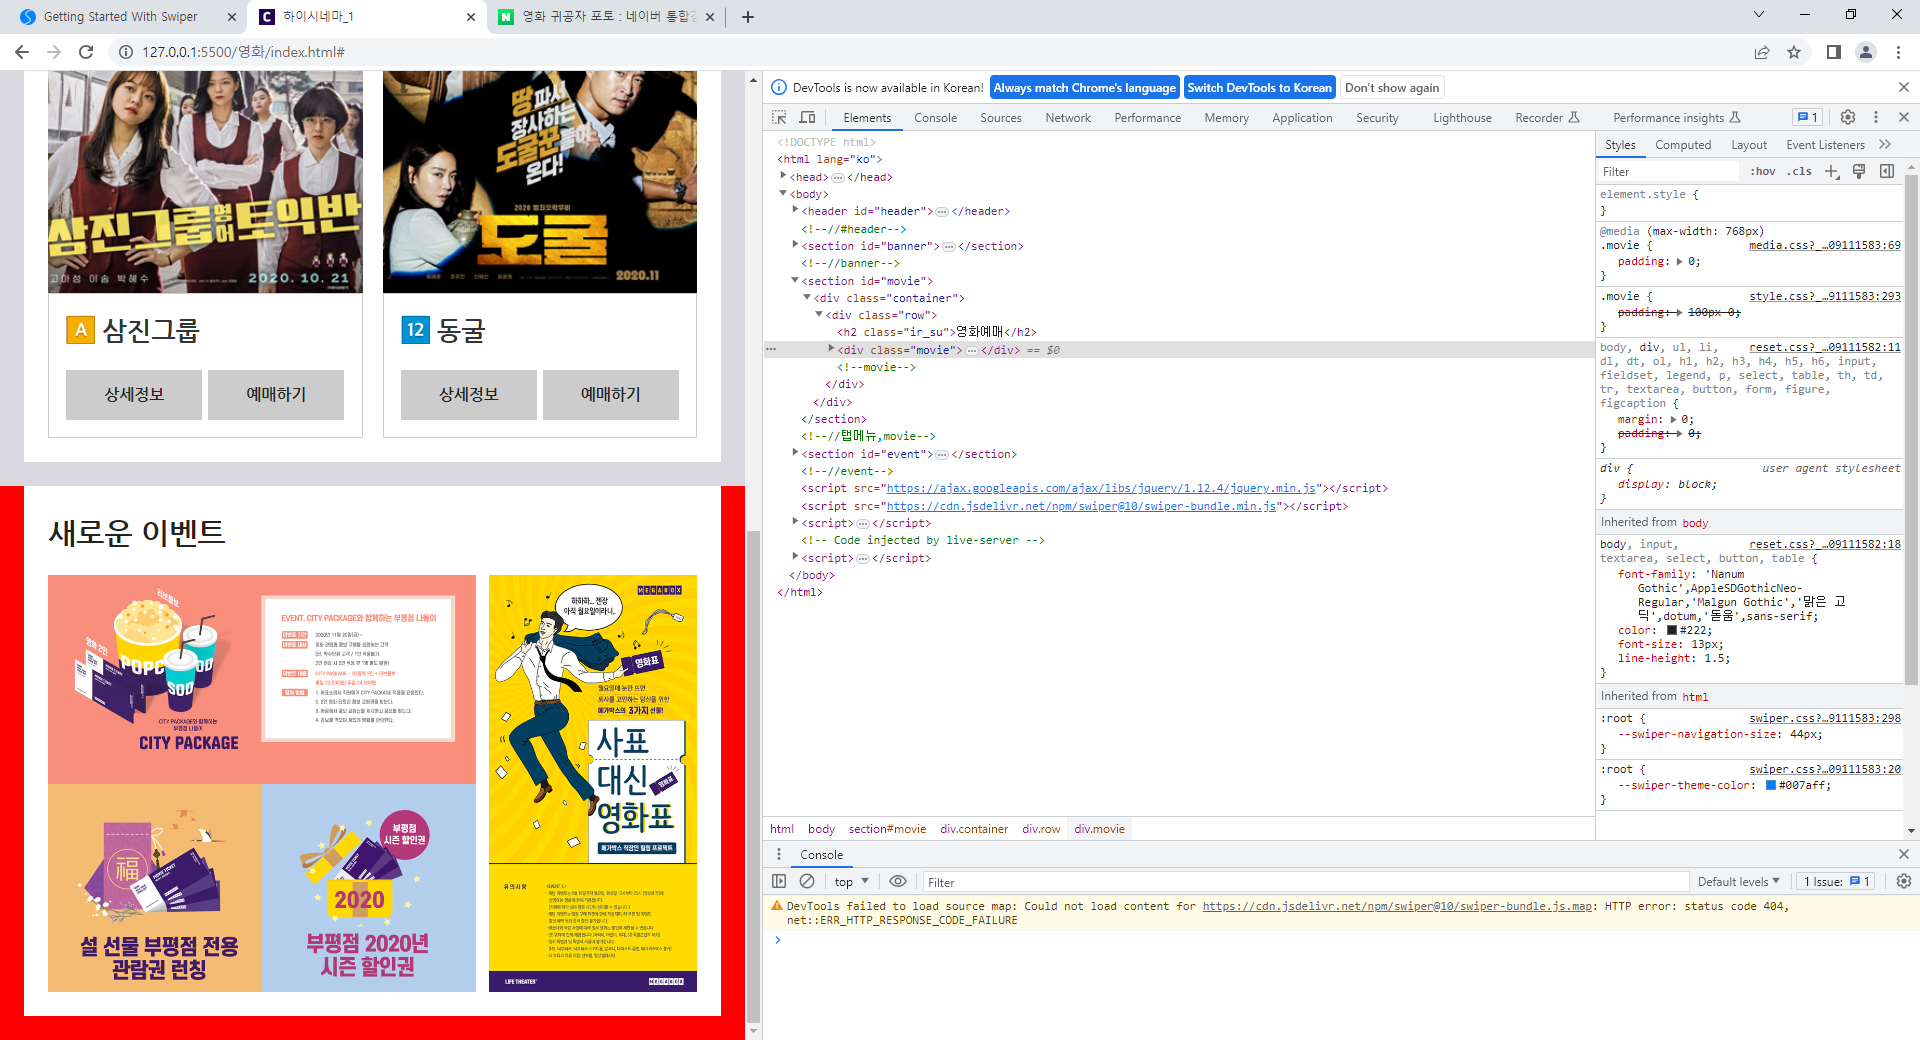
Task: Switch to the Computed styles tab
Action: tap(1683, 145)
